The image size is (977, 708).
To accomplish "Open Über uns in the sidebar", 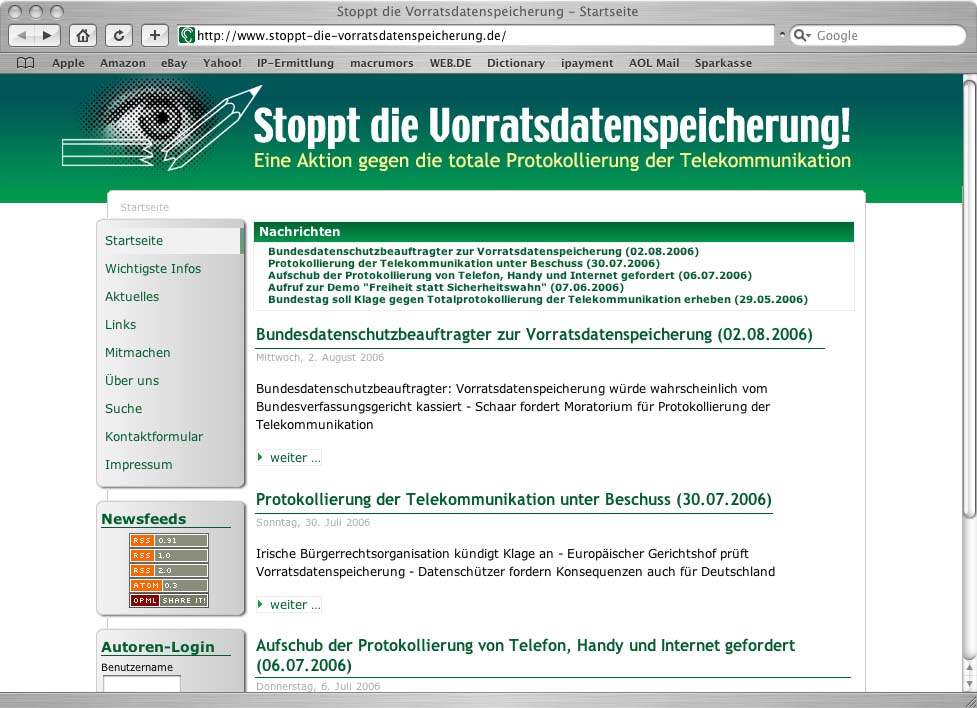I will 132,380.
